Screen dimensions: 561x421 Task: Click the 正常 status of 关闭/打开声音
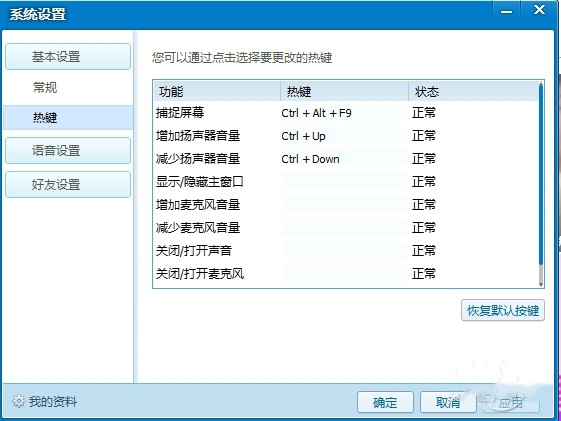[x=424, y=250]
